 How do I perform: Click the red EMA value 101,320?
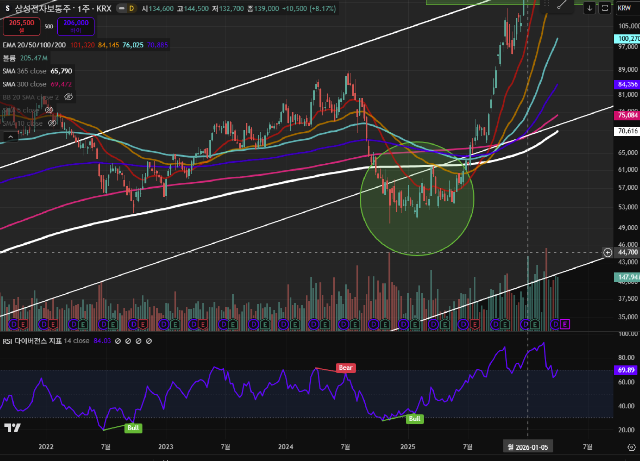[82, 45]
